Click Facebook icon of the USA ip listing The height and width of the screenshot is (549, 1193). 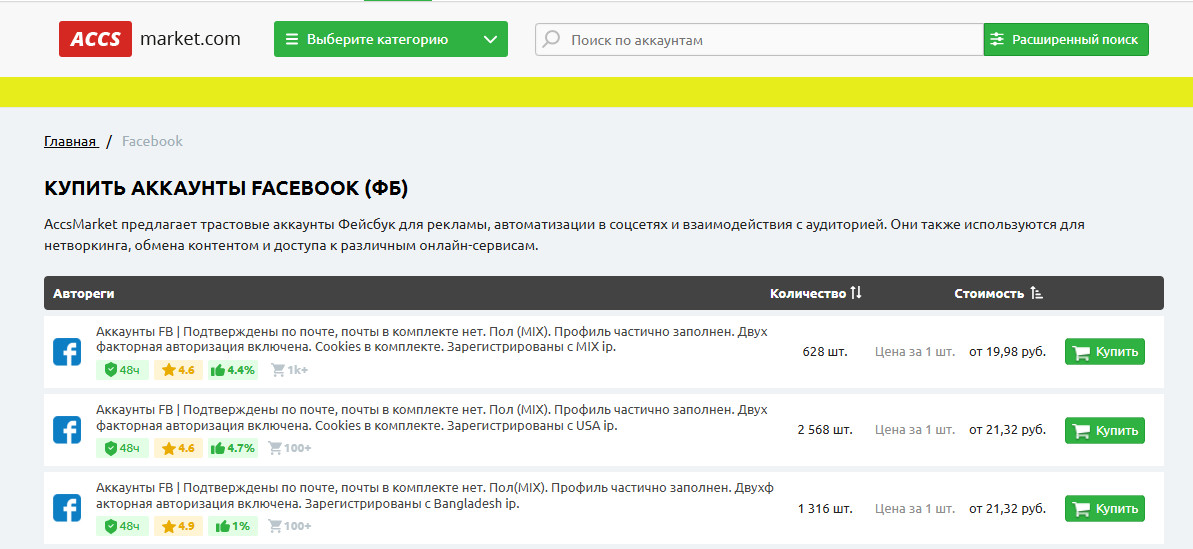point(67,430)
